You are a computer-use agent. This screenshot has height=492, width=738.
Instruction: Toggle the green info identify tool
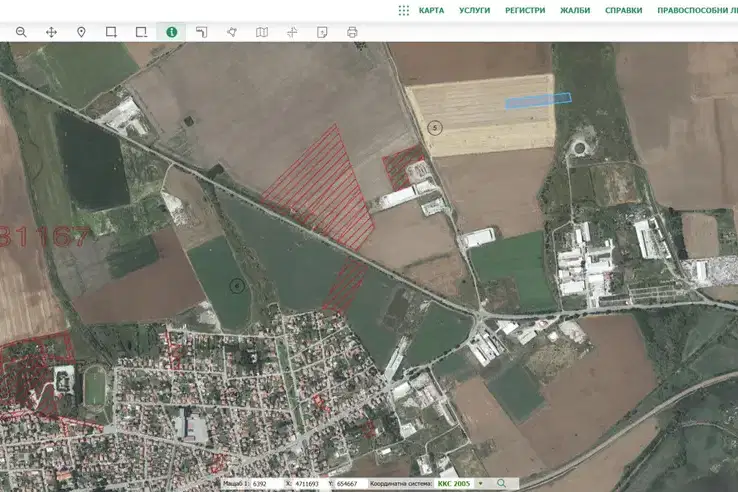pos(171,32)
